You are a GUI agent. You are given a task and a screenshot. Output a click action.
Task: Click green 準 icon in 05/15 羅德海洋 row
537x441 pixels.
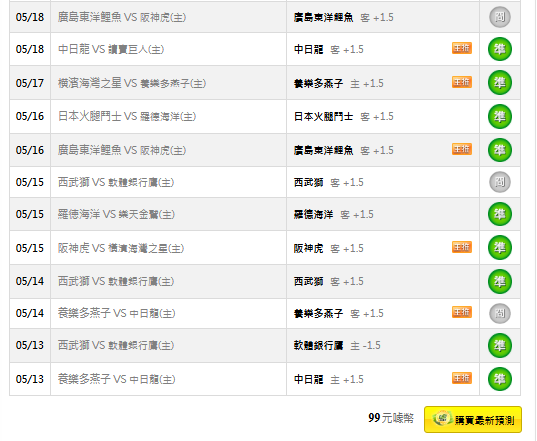(500, 214)
